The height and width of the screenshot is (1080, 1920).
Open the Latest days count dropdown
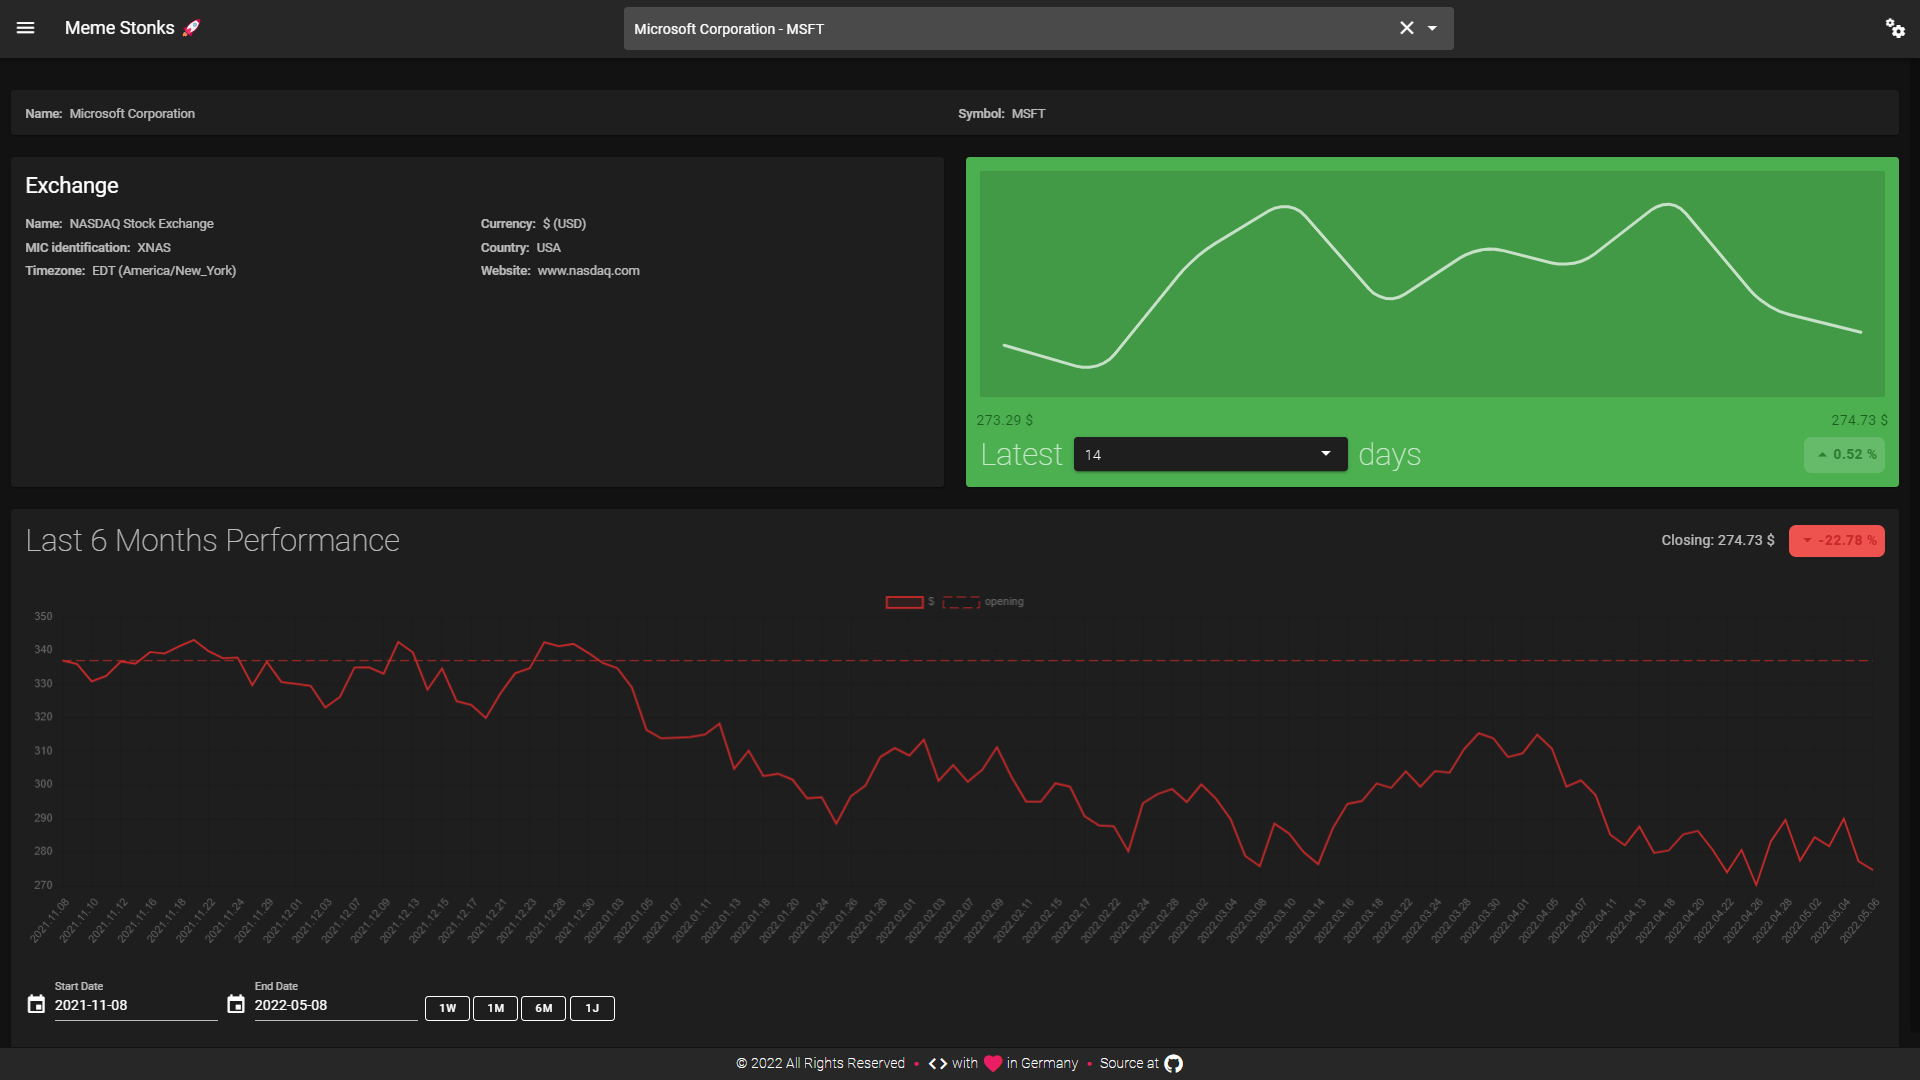pyautogui.click(x=1210, y=454)
